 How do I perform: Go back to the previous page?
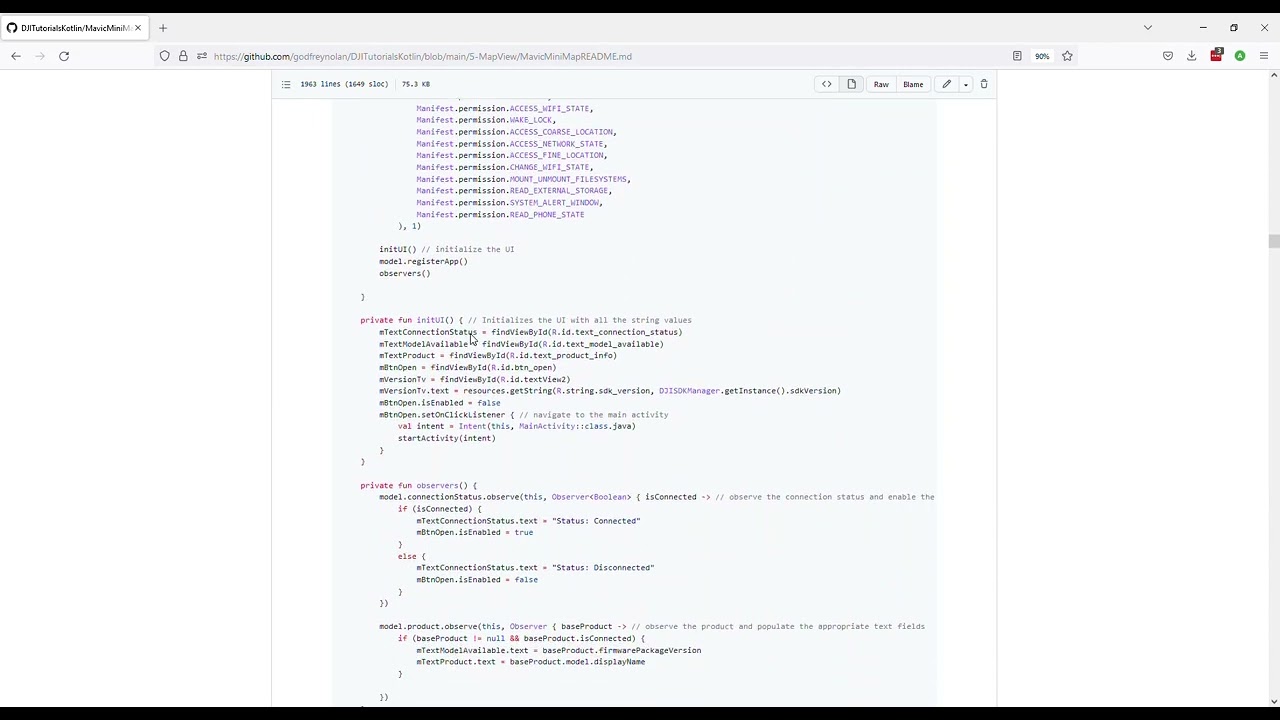16,56
